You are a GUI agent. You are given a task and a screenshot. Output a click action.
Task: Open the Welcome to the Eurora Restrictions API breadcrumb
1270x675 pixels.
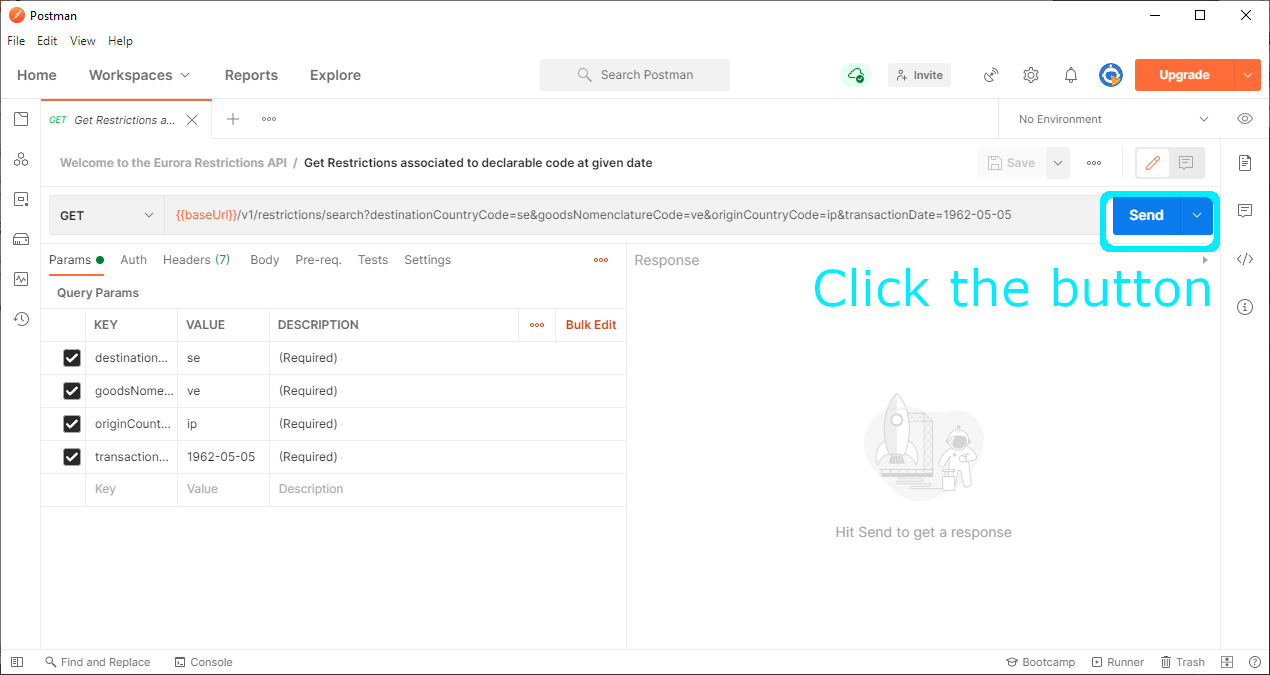(173, 163)
